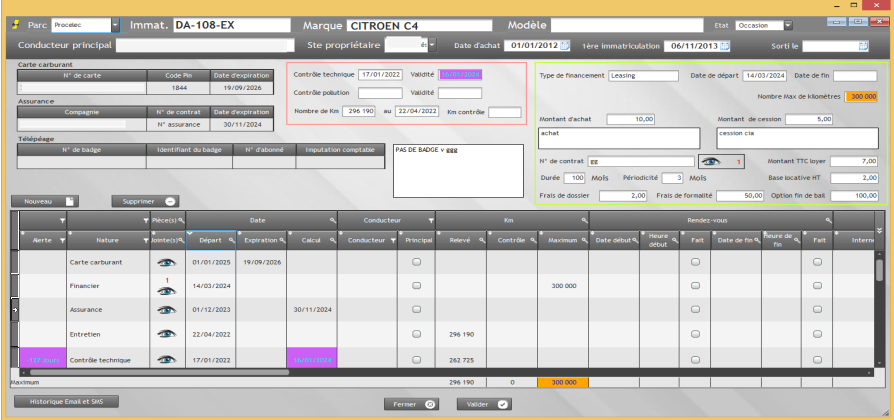The image size is (894, 420).
Task: Open calendar picker for Date d'achat
Action: (564, 45)
